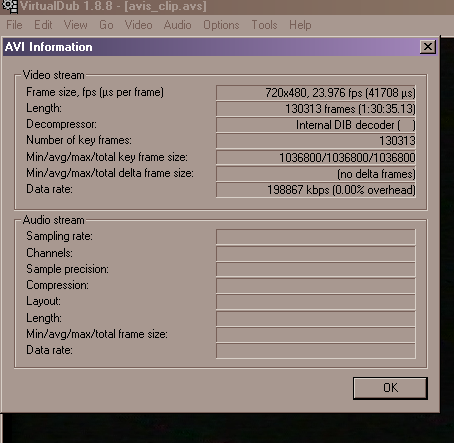Click the empty Sample precision field
The height and width of the screenshot is (443, 454).
coord(316,269)
